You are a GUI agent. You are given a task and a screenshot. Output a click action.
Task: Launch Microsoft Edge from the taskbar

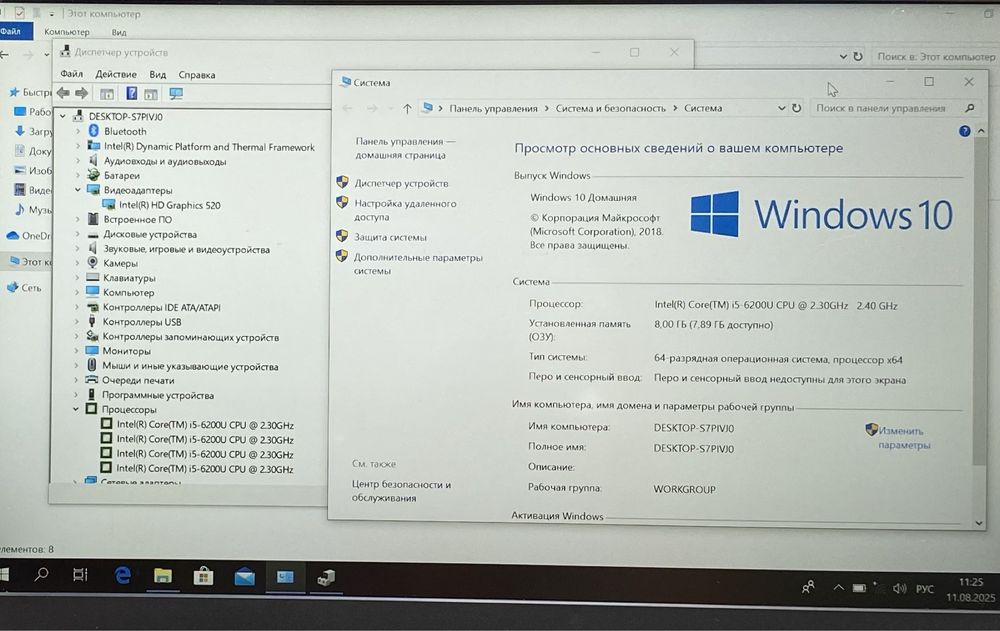122,575
